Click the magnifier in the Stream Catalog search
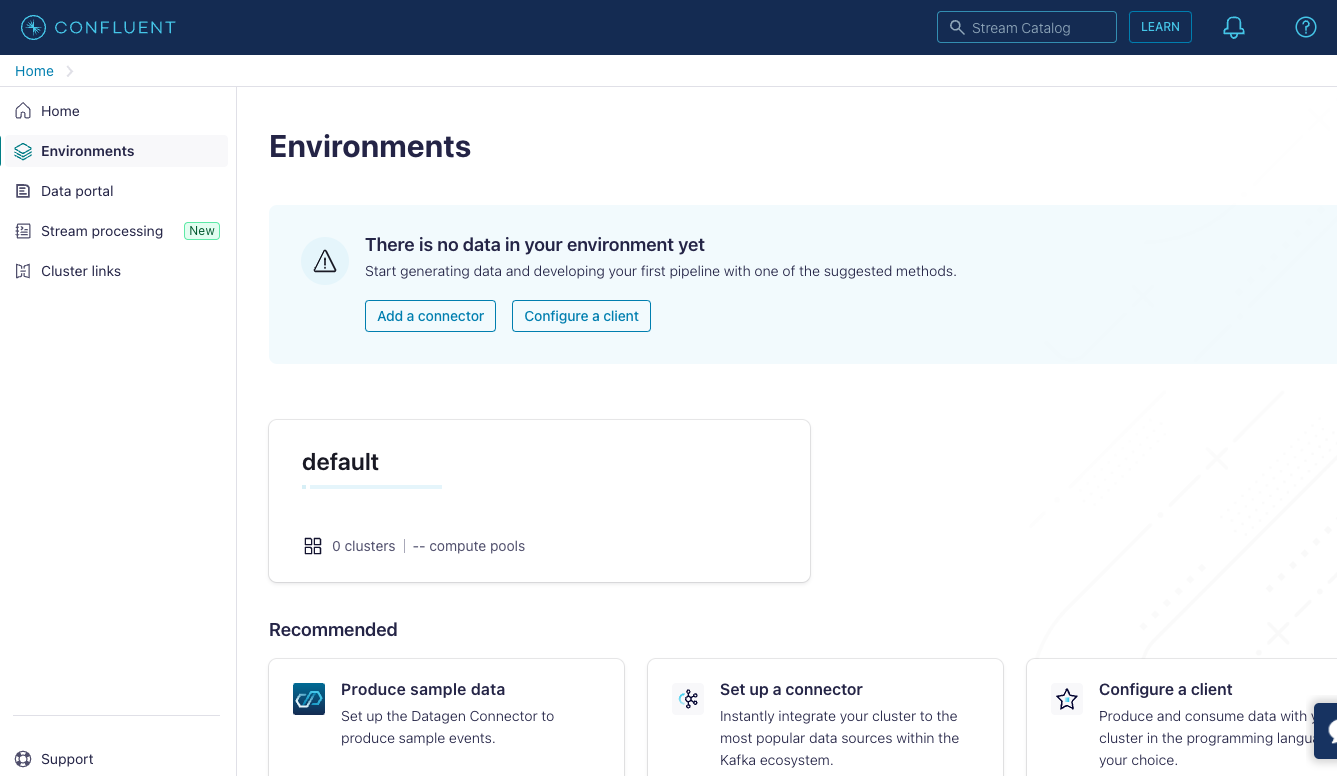This screenshot has height=776, width=1337. [x=956, y=27]
